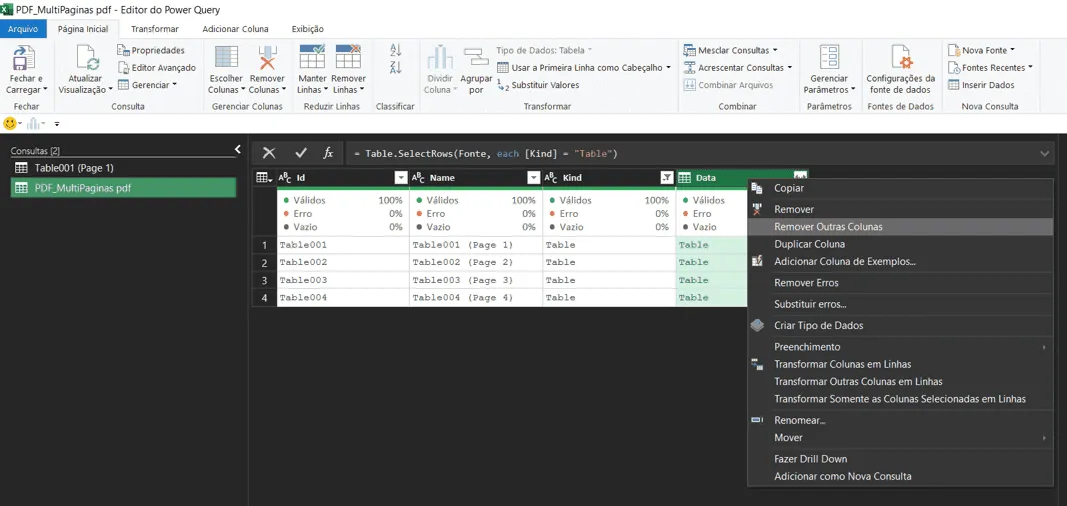Click the Manter Linhas icon
The width and height of the screenshot is (1067, 506).
[312, 57]
